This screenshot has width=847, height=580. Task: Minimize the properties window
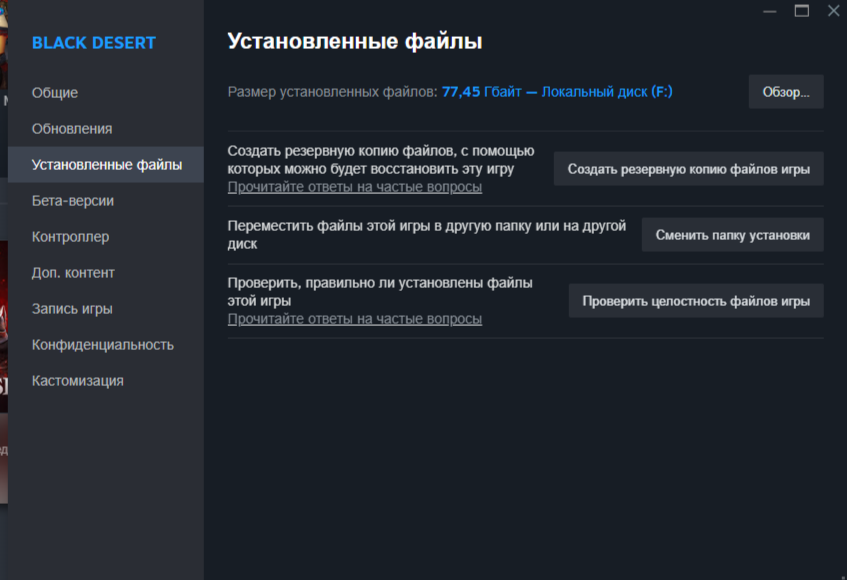[770, 11]
